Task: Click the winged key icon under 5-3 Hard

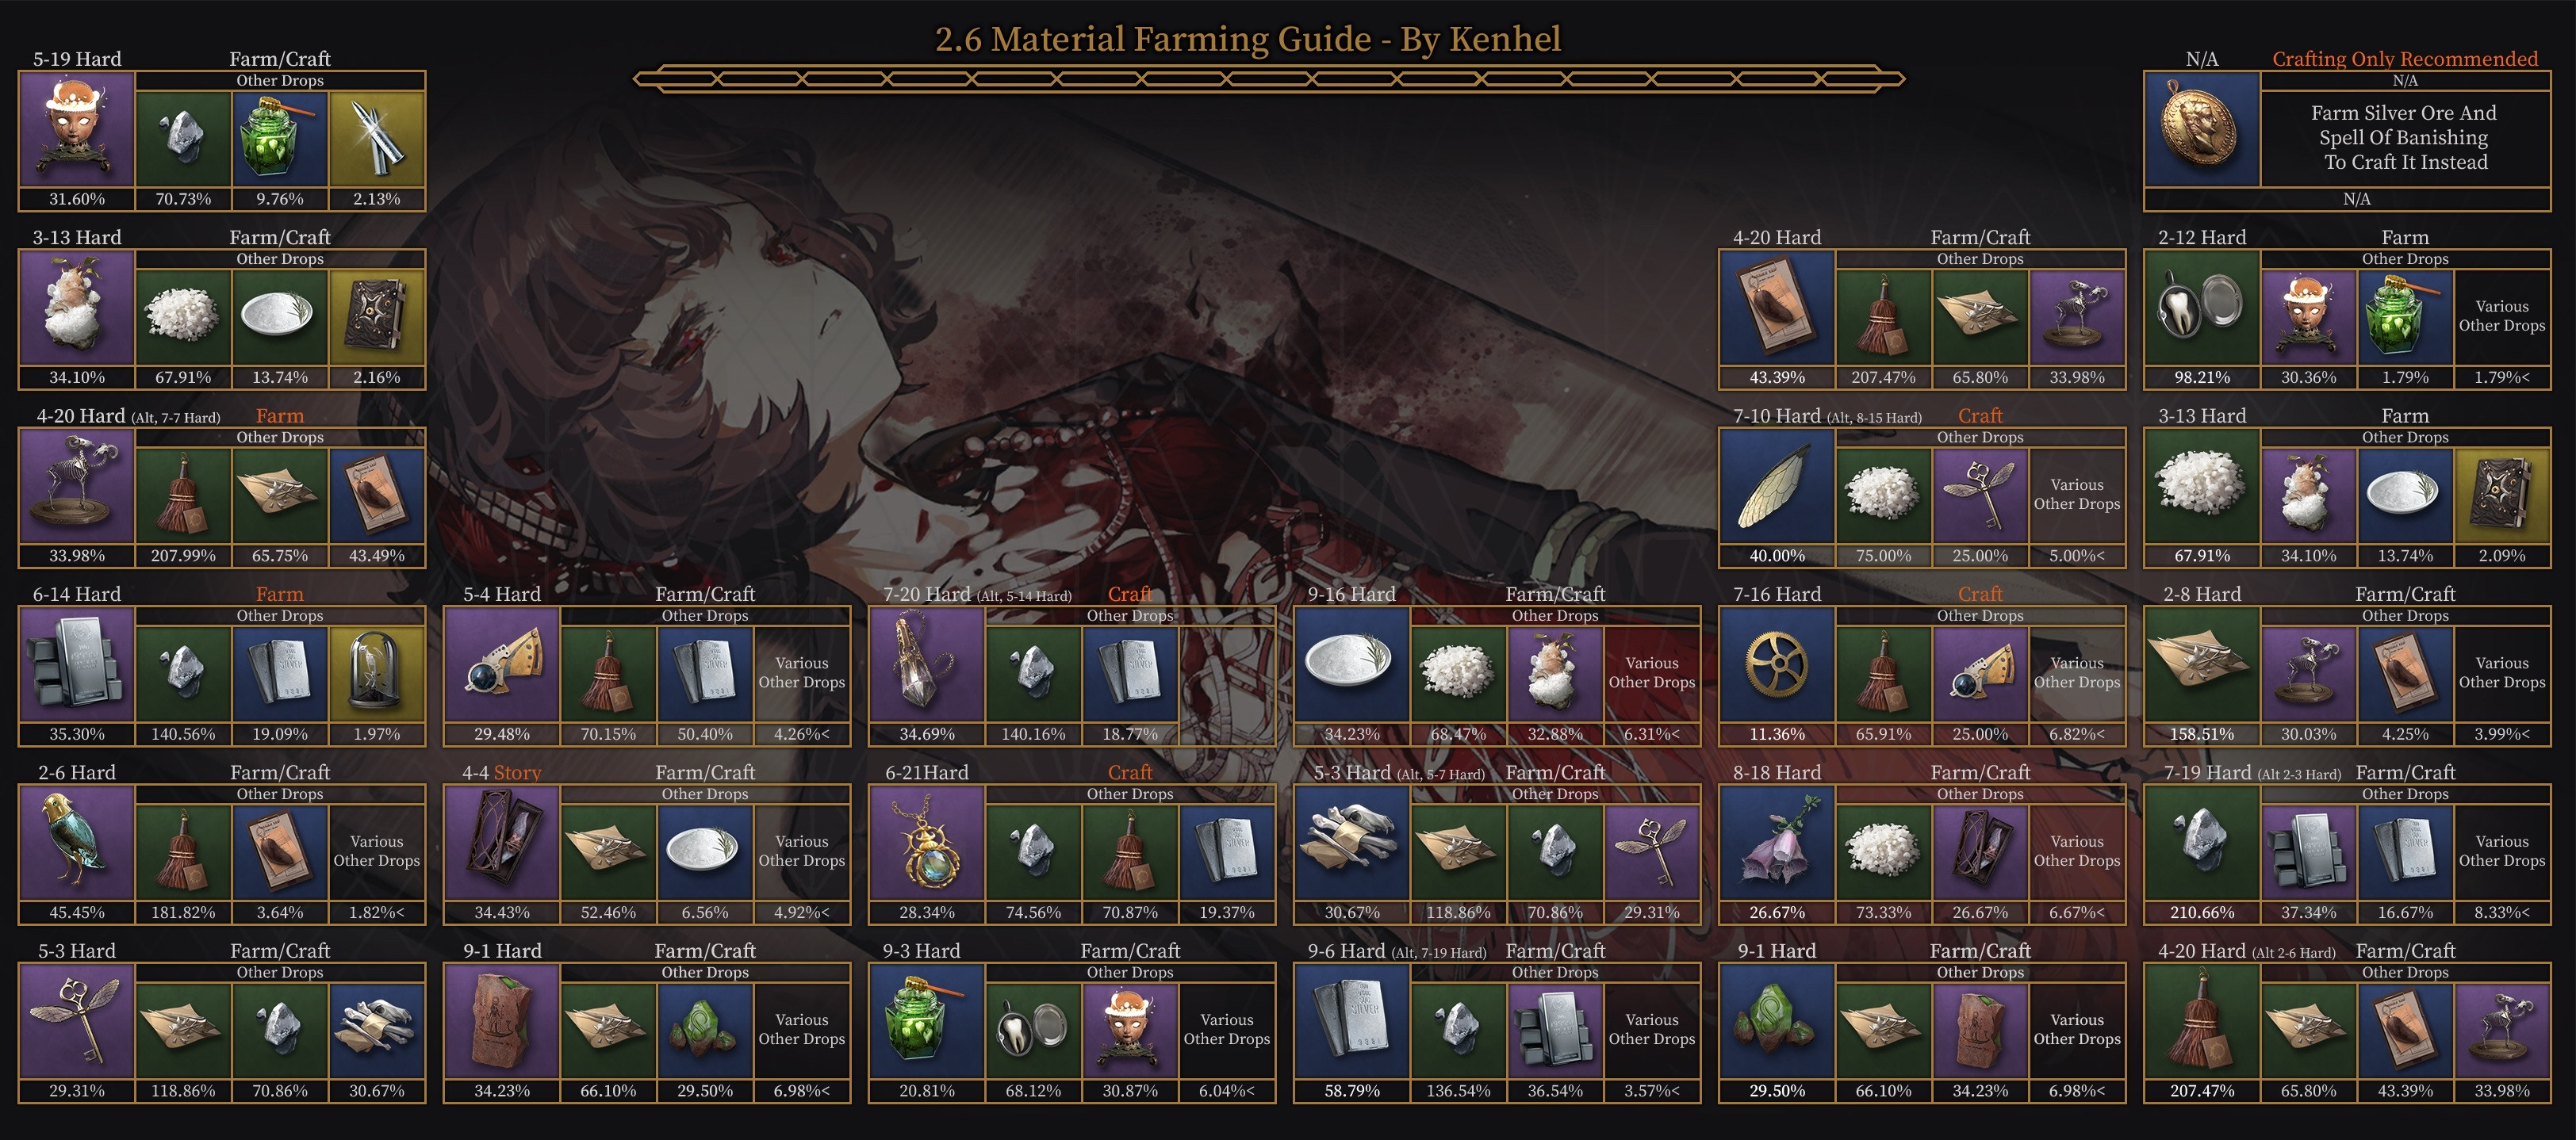Action: click(77, 1021)
